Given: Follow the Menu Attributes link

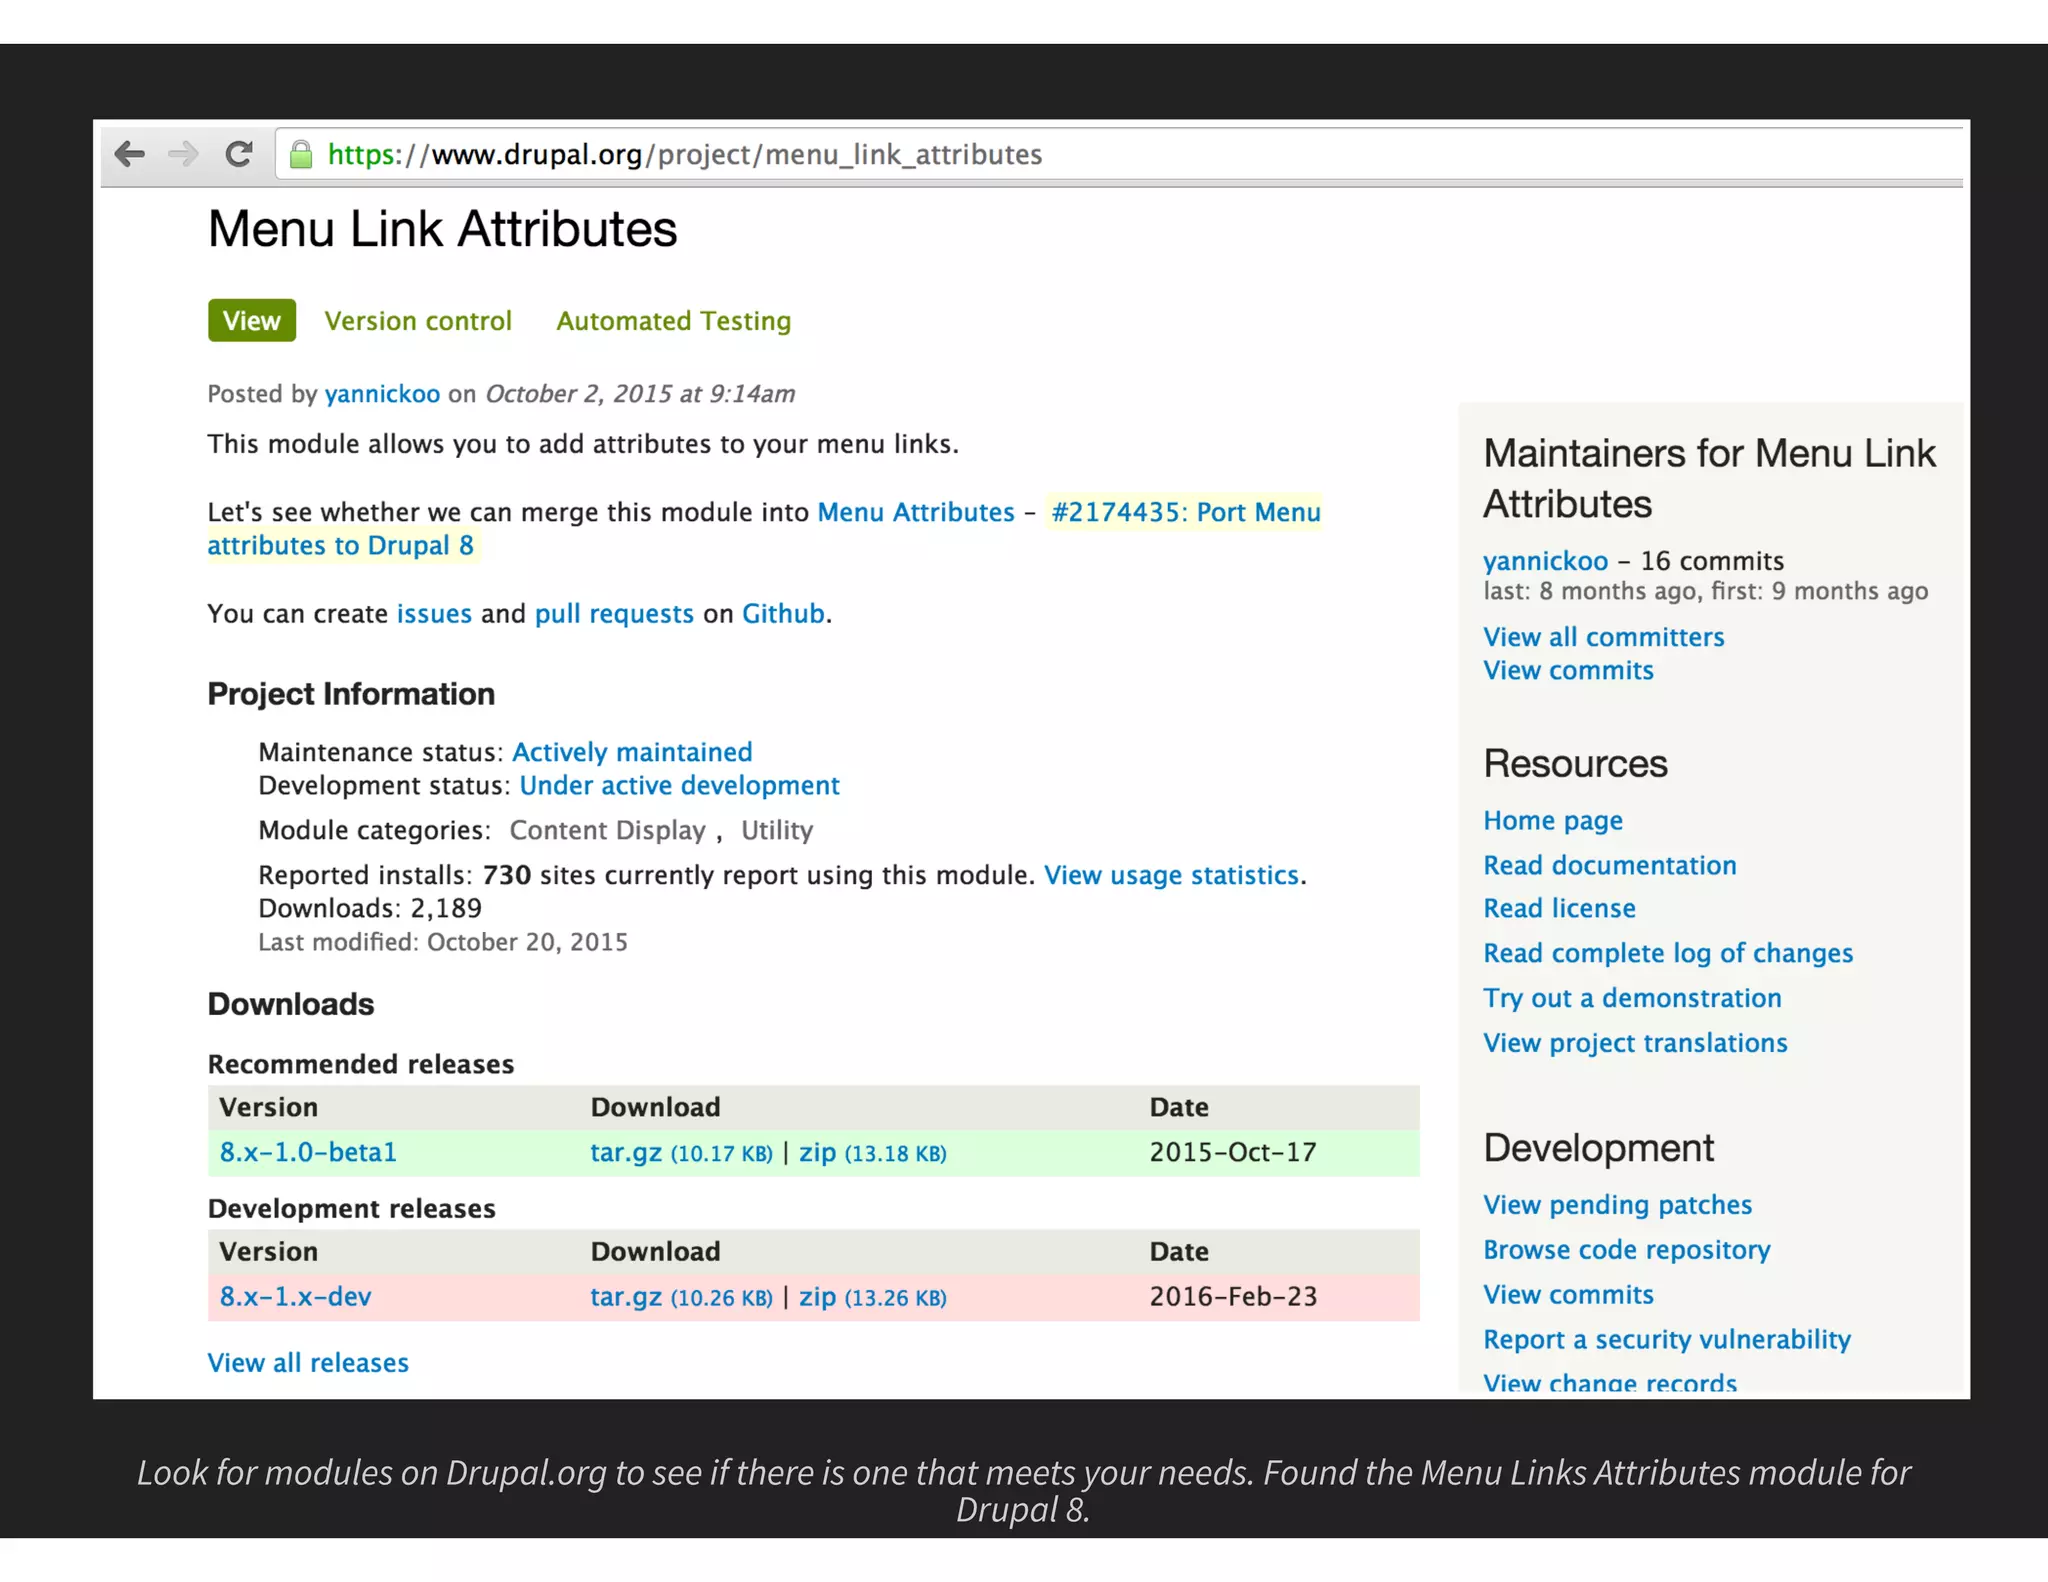Looking at the screenshot, I should [916, 512].
